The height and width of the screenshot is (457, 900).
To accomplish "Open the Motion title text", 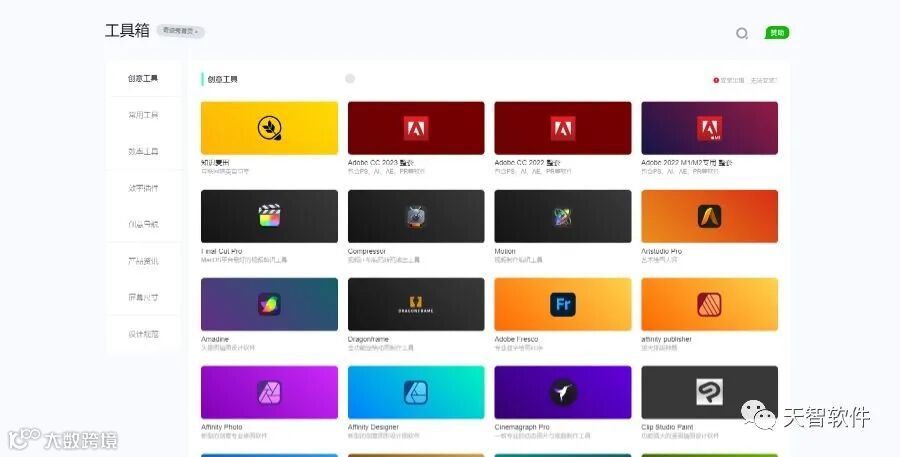I will (x=505, y=251).
